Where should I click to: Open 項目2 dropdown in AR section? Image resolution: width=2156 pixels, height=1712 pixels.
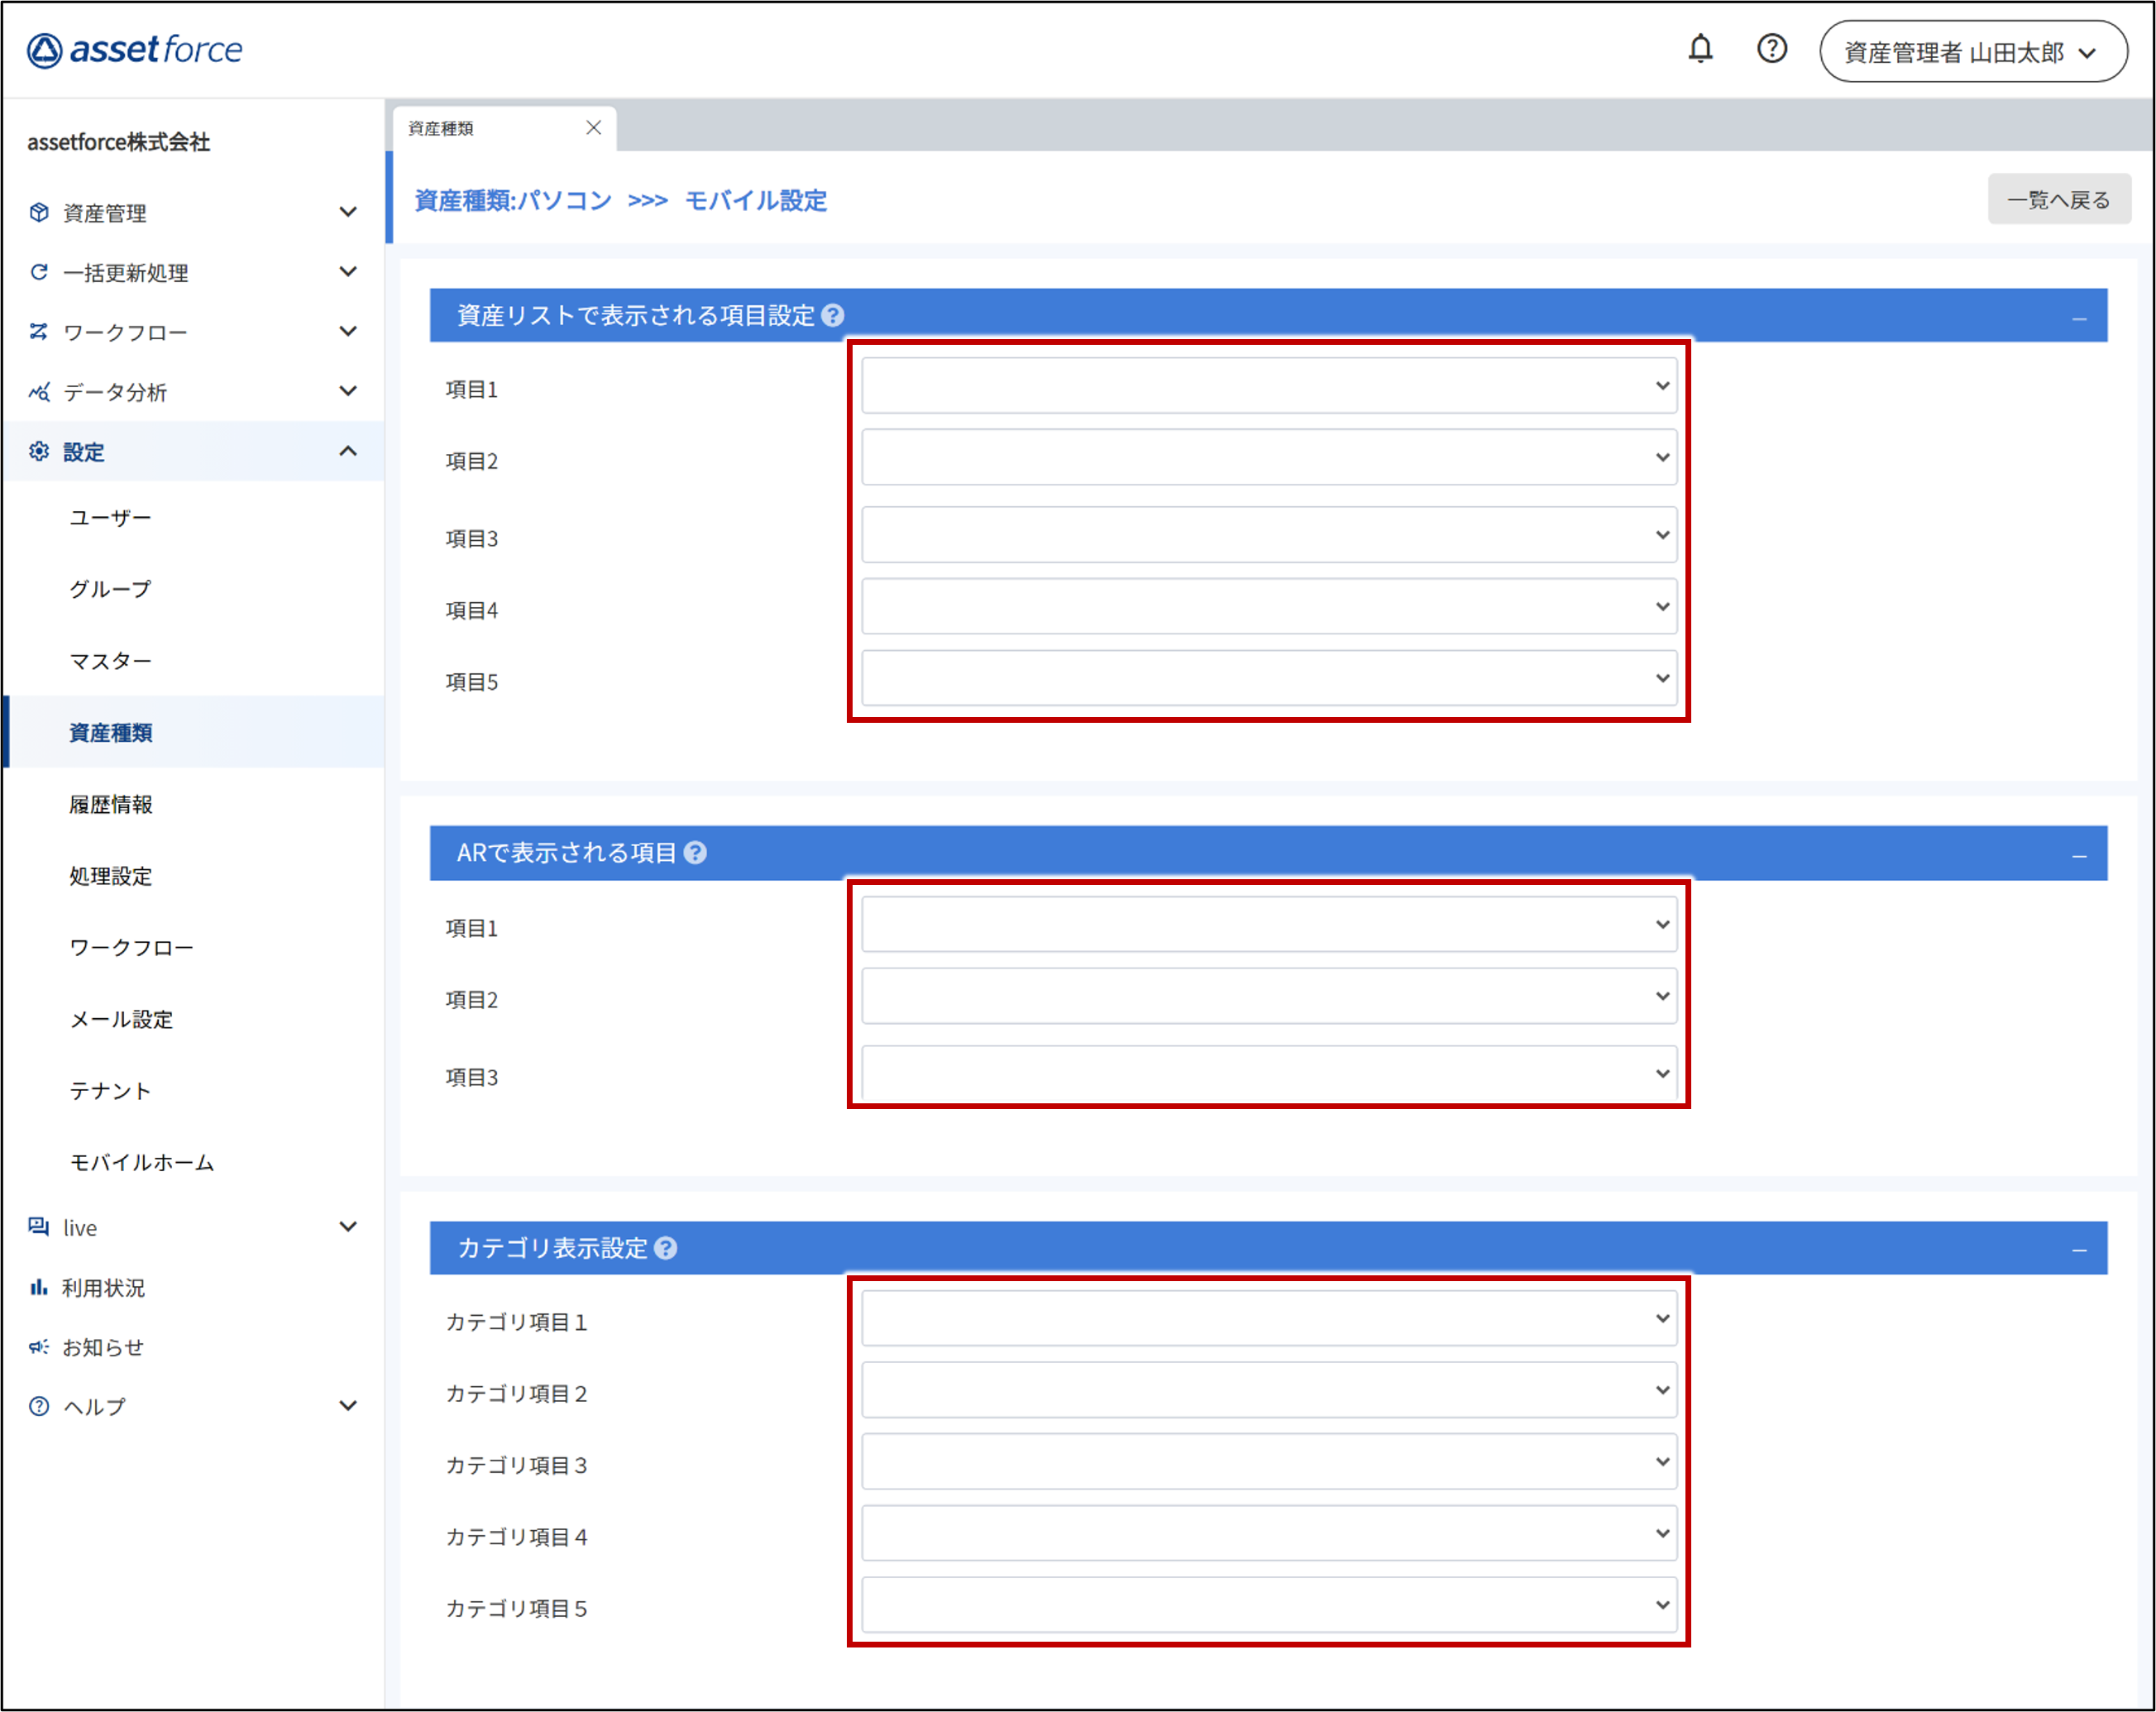(1269, 996)
